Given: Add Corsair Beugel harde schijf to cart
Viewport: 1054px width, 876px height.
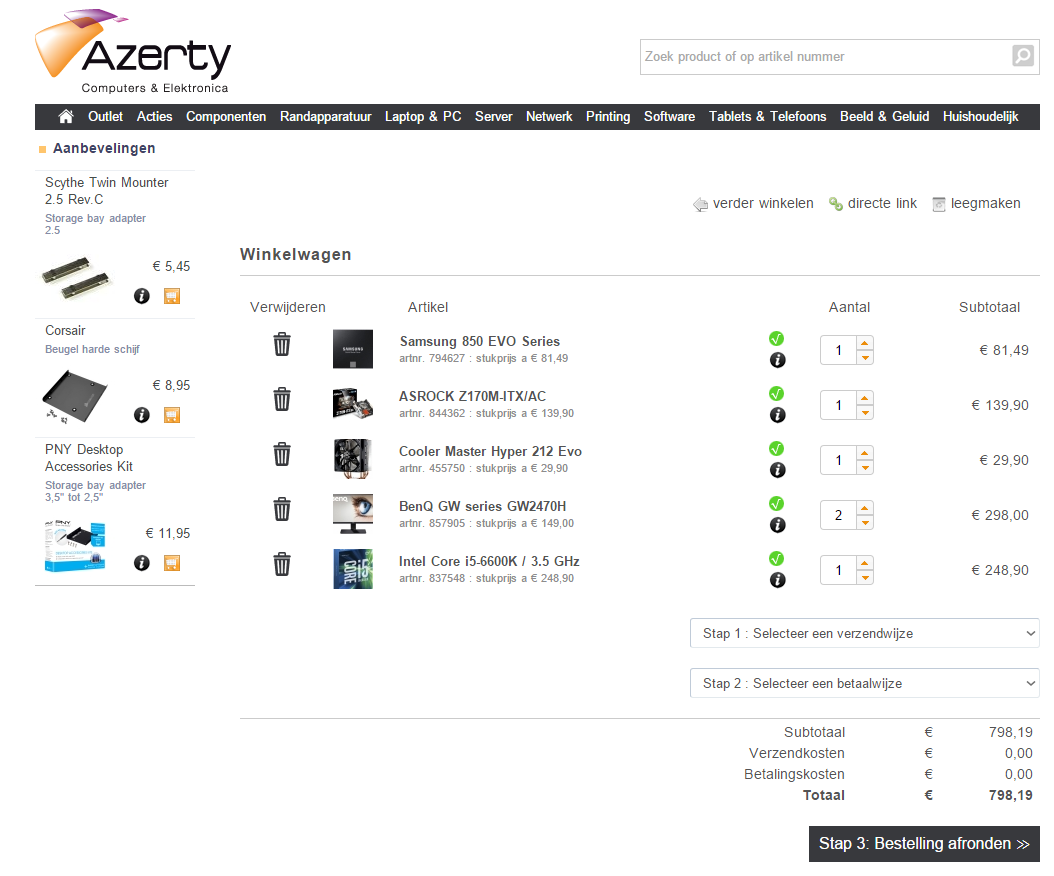Looking at the screenshot, I should 172,415.
